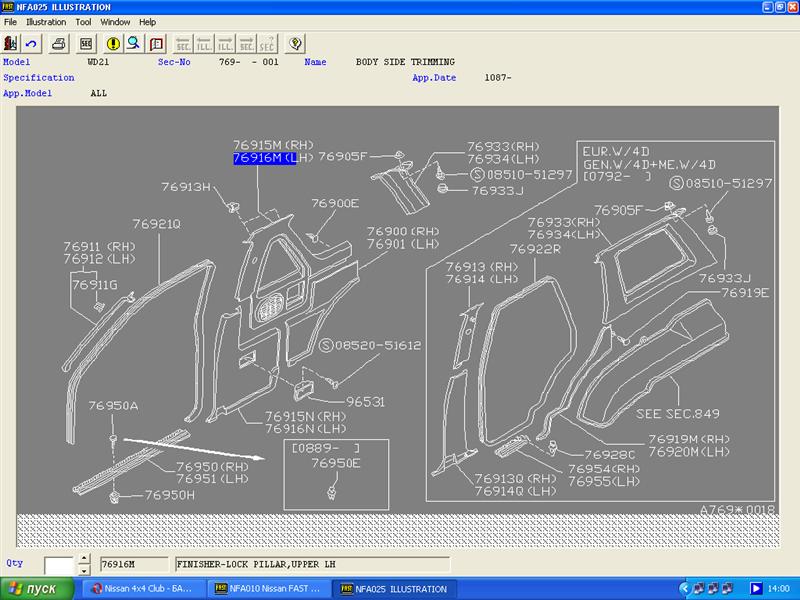Click the printer icon in toolbar
The image size is (800, 600).
(x=59, y=44)
